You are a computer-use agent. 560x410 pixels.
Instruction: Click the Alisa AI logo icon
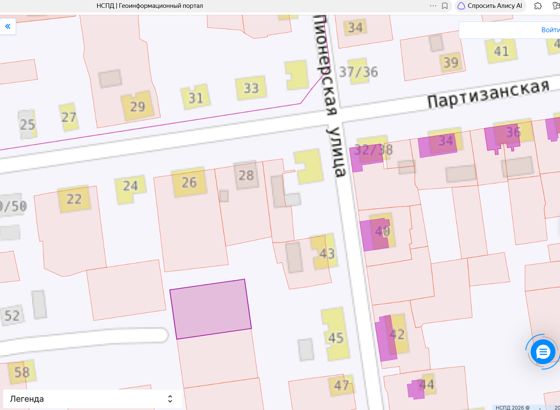(x=461, y=6)
